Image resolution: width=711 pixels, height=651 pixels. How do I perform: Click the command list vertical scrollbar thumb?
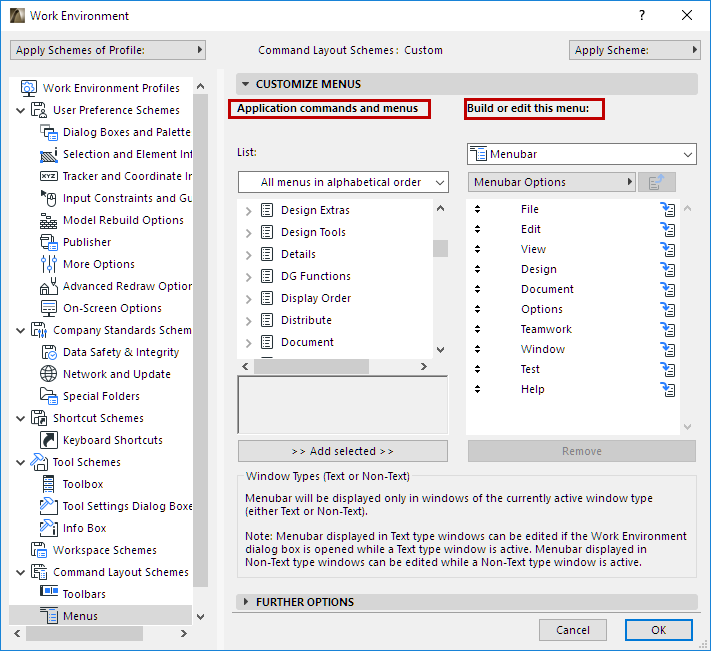click(x=440, y=248)
